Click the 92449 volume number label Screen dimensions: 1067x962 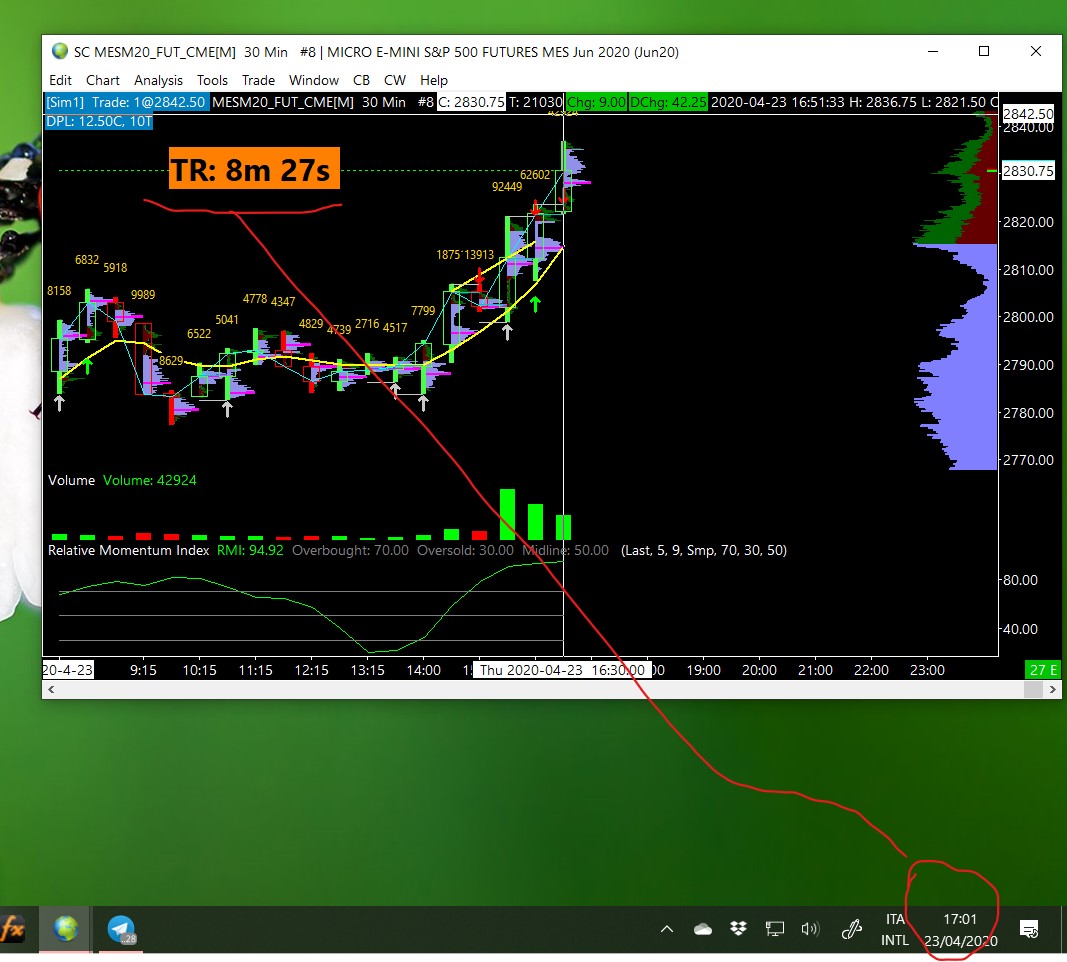[507, 187]
